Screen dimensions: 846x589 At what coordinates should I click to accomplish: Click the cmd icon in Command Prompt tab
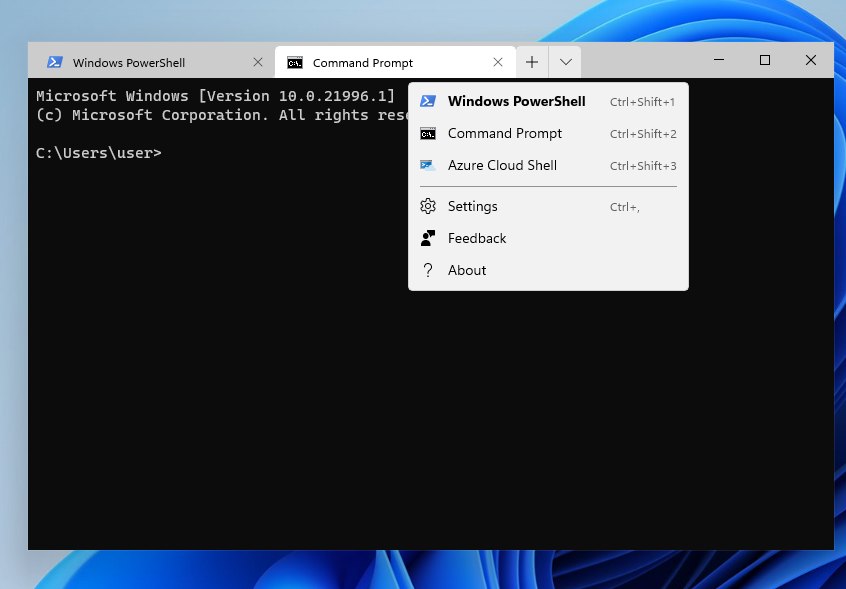pyautogui.click(x=295, y=63)
